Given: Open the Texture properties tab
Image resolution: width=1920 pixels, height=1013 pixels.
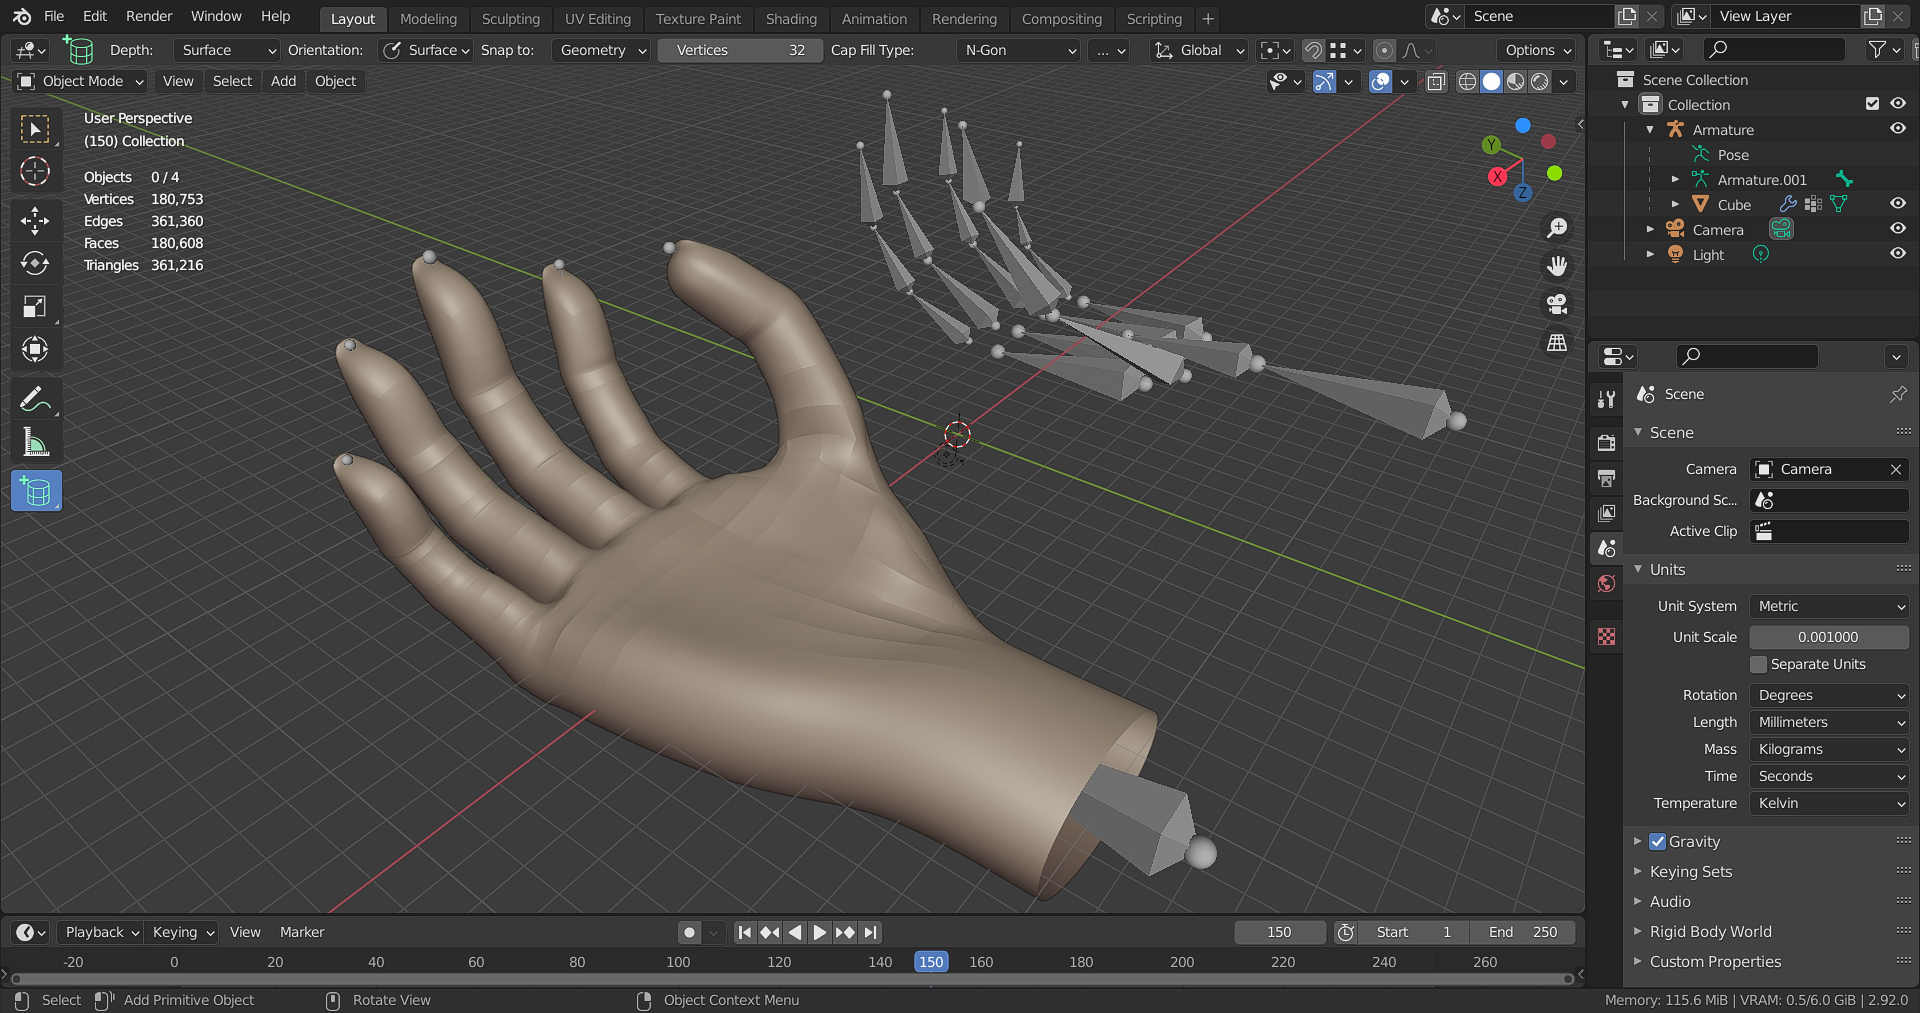Looking at the screenshot, I should coord(1606,637).
